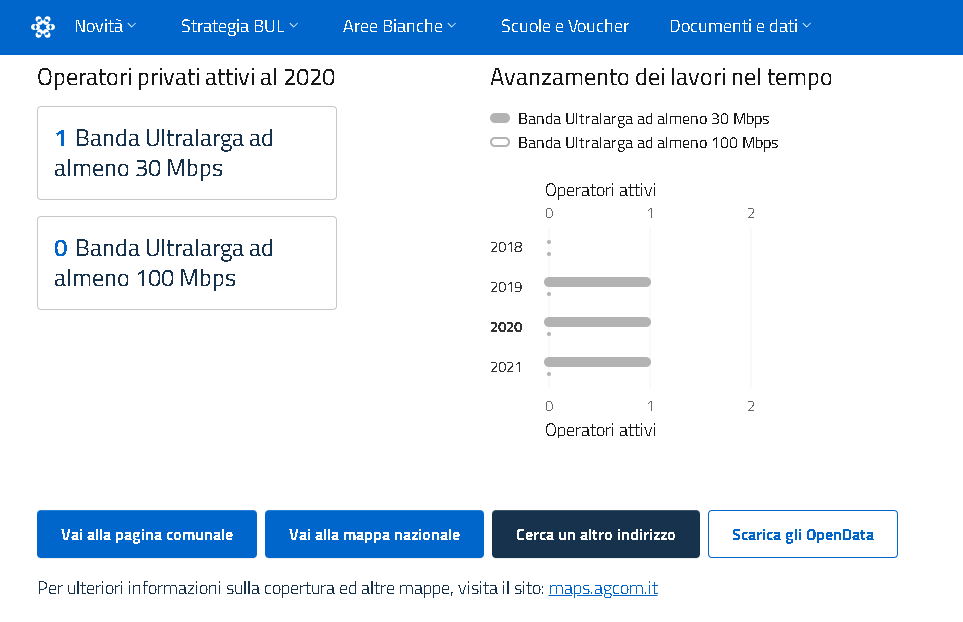Click the BUL site logo icon
The width and height of the screenshot is (963, 622).
point(42,27)
